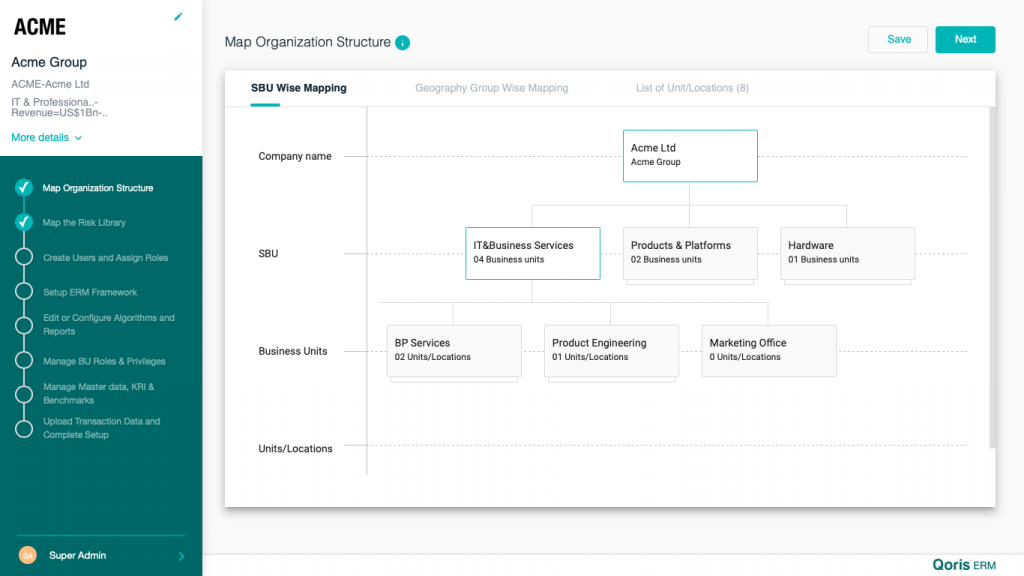The image size is (1024, 576).
Task: Click the ACME-Acme Ltd text
Action: point(50,84)
